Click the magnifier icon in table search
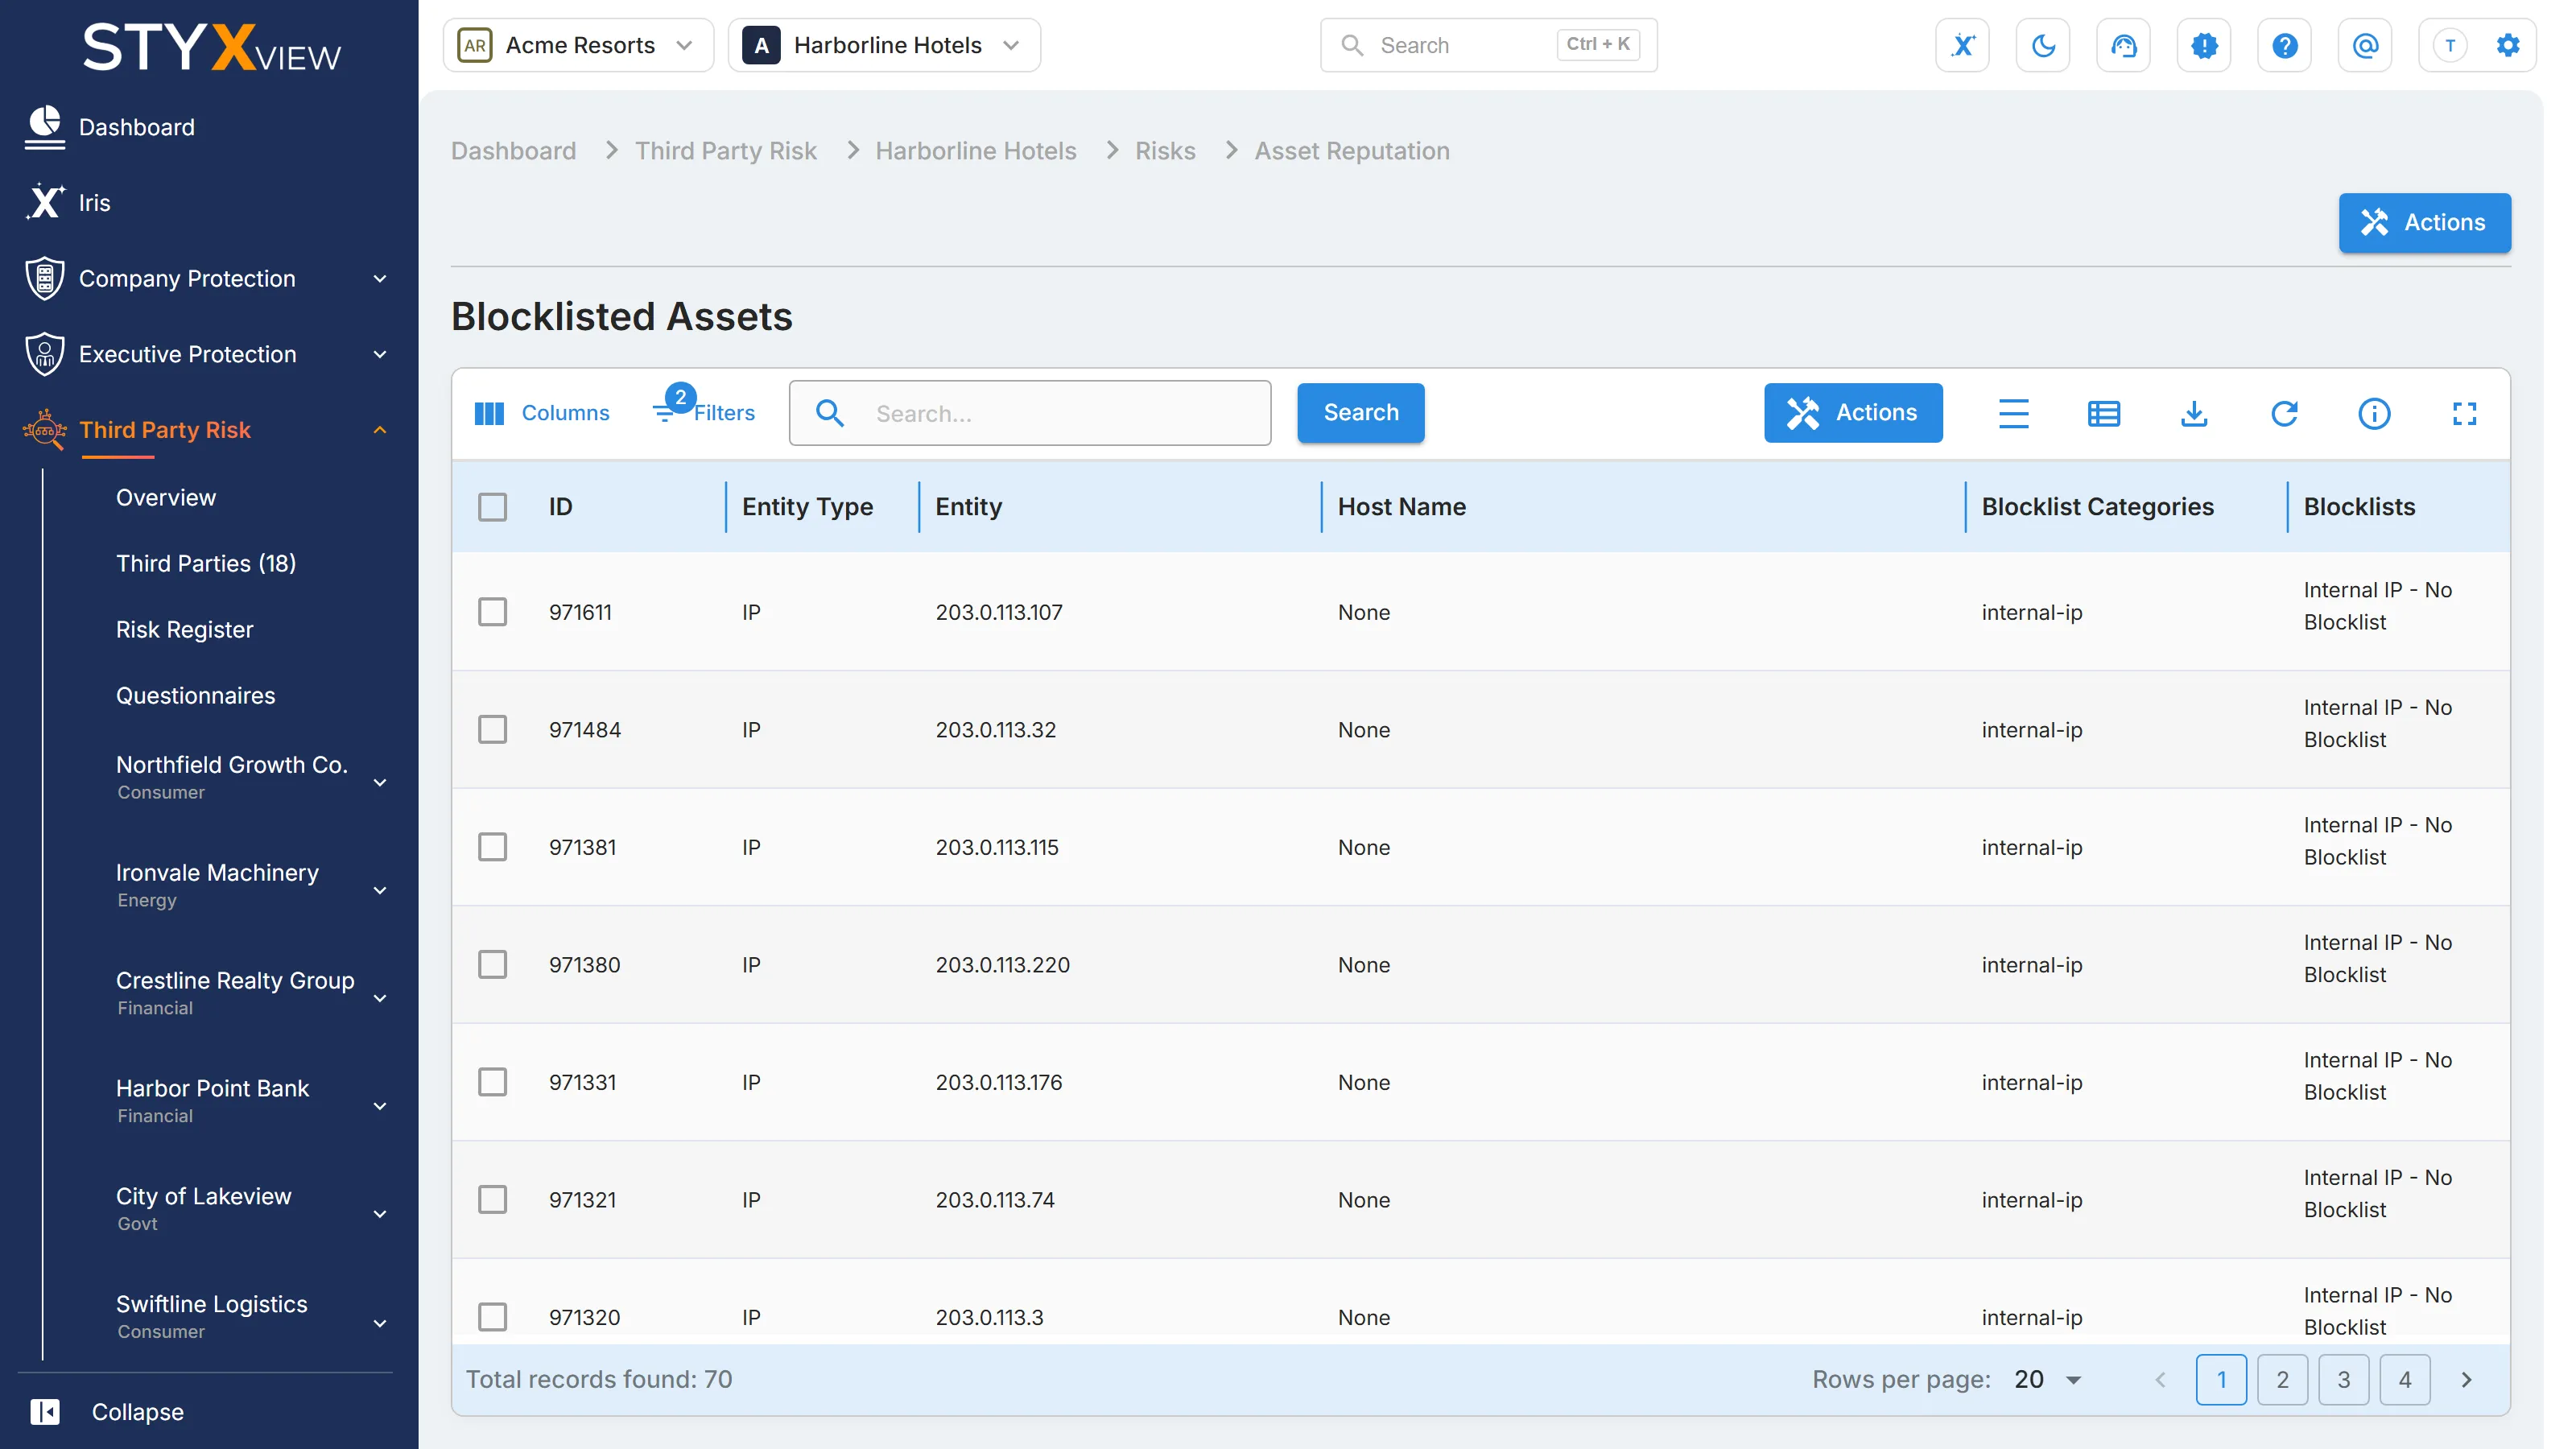 coord(829,413)
